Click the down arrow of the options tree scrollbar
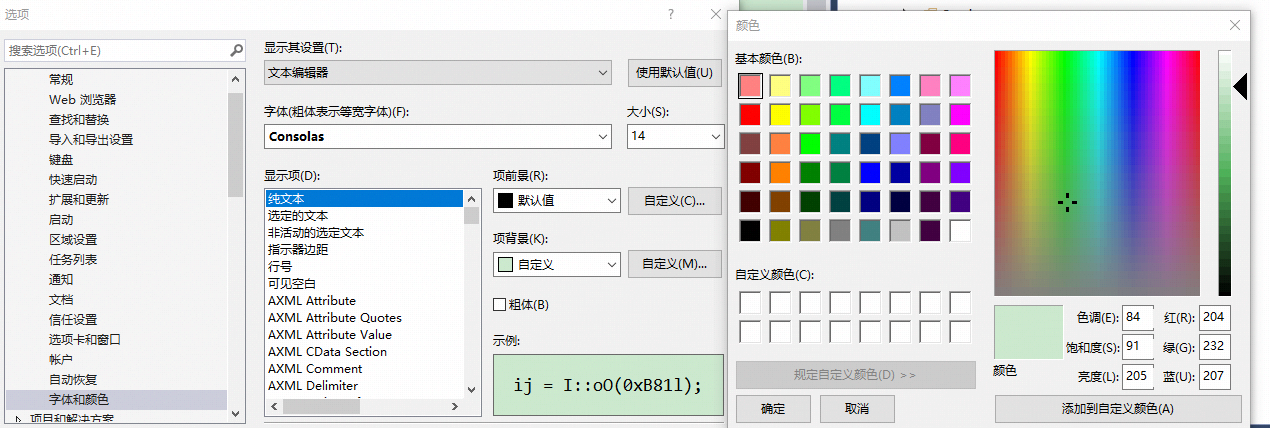Screen dimensions: 1270x428 click(236, 412)
